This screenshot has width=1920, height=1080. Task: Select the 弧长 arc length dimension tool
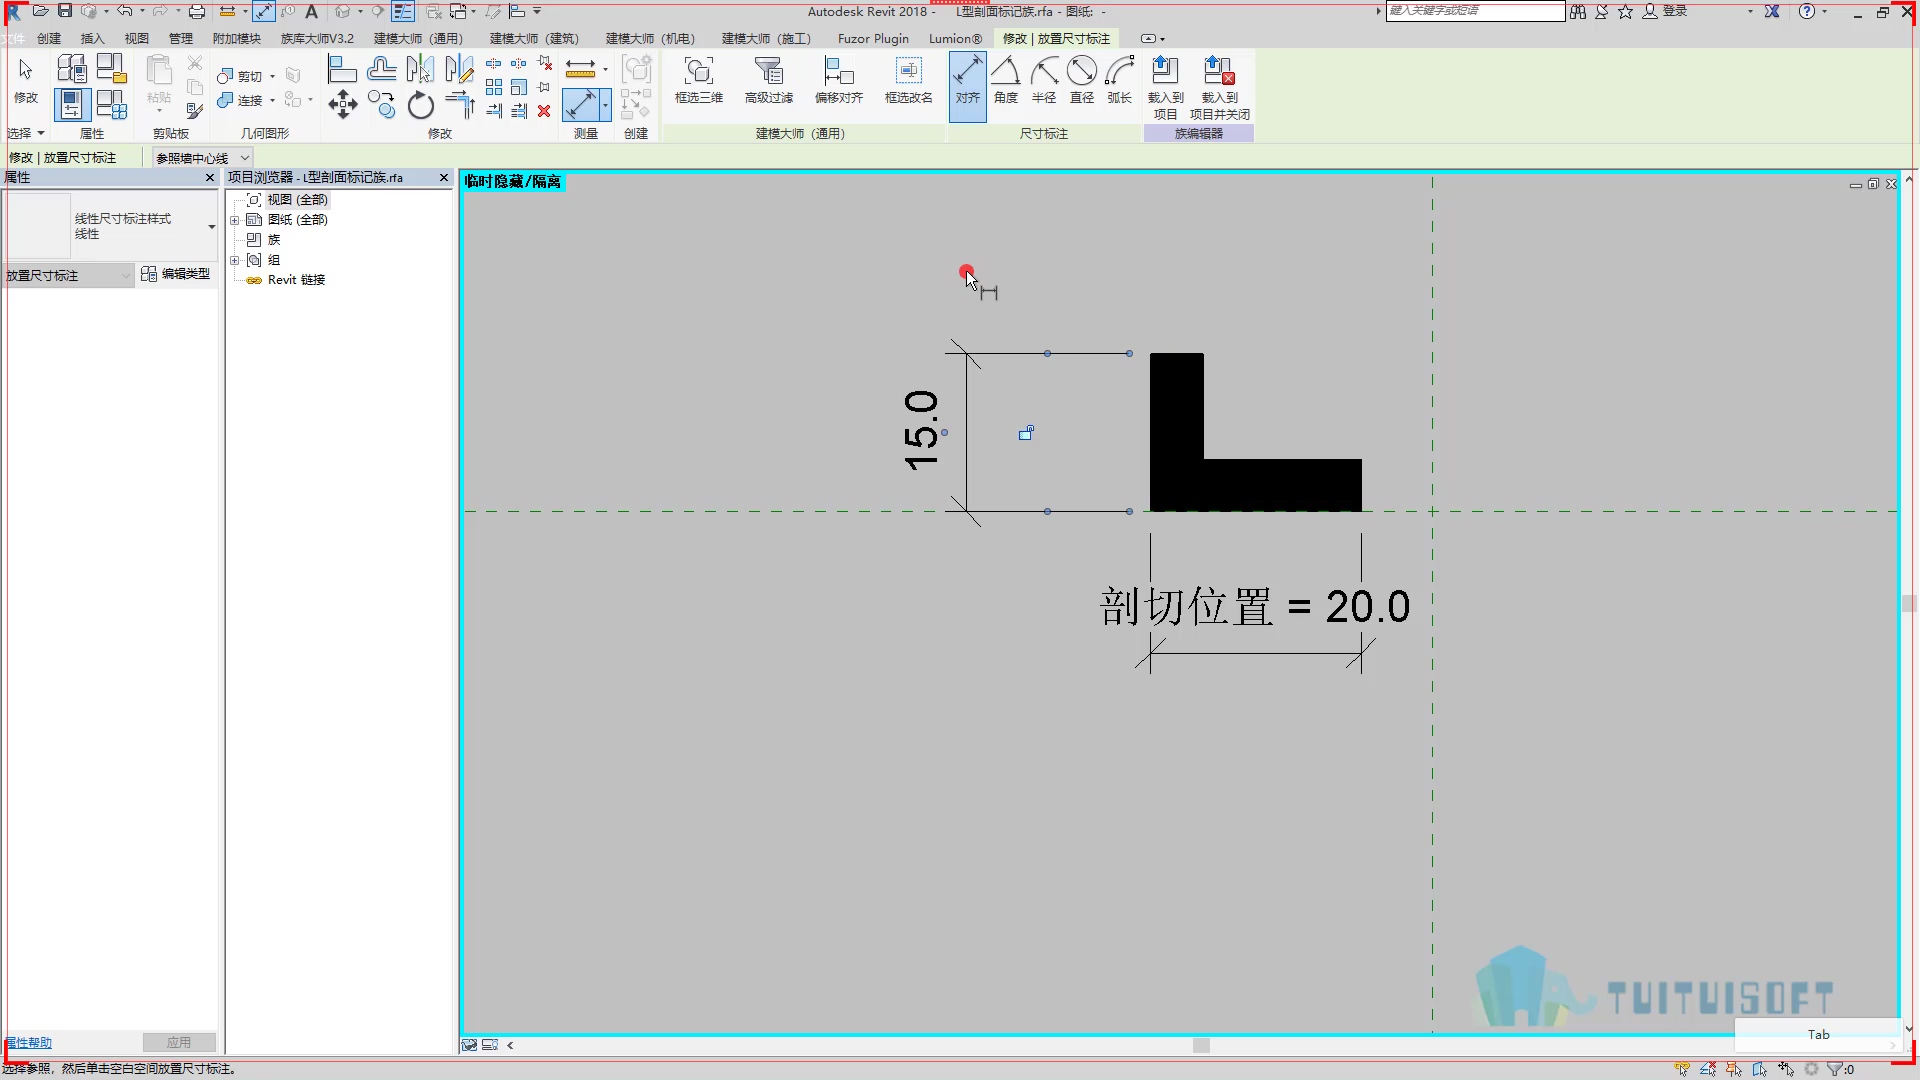1120,80
